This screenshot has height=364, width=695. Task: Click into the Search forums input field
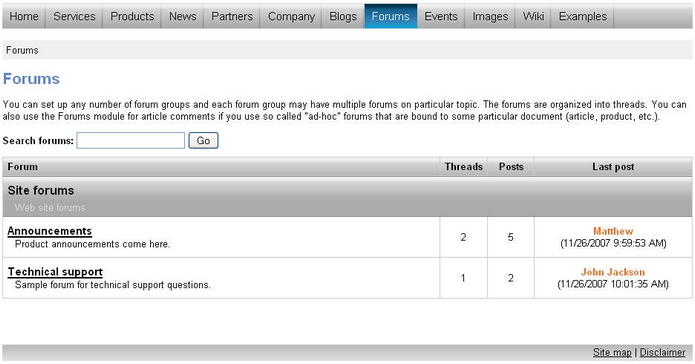click(x=131, y=141)
